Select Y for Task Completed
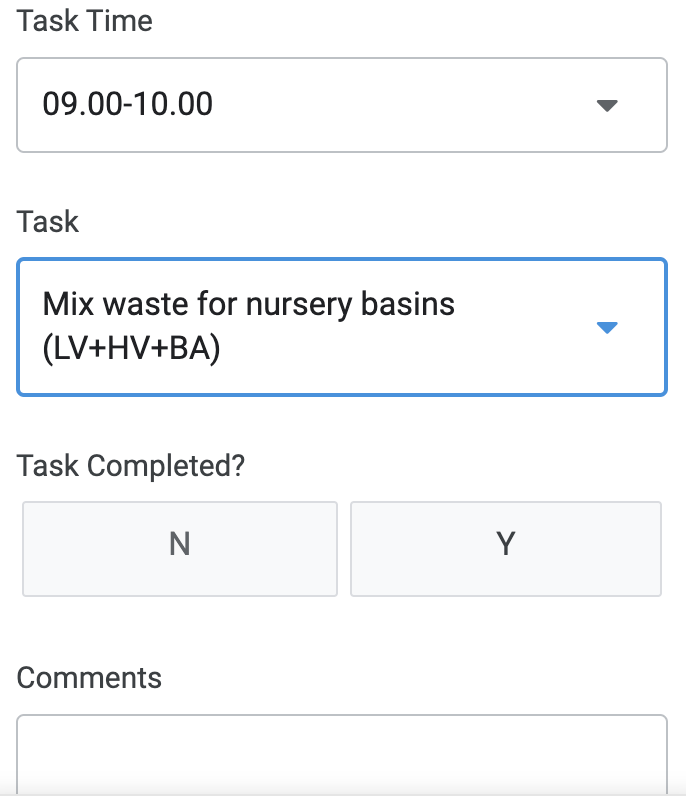The width and height of the screenshot is (686, 798). pyautogui.click(x=506, y=549)
